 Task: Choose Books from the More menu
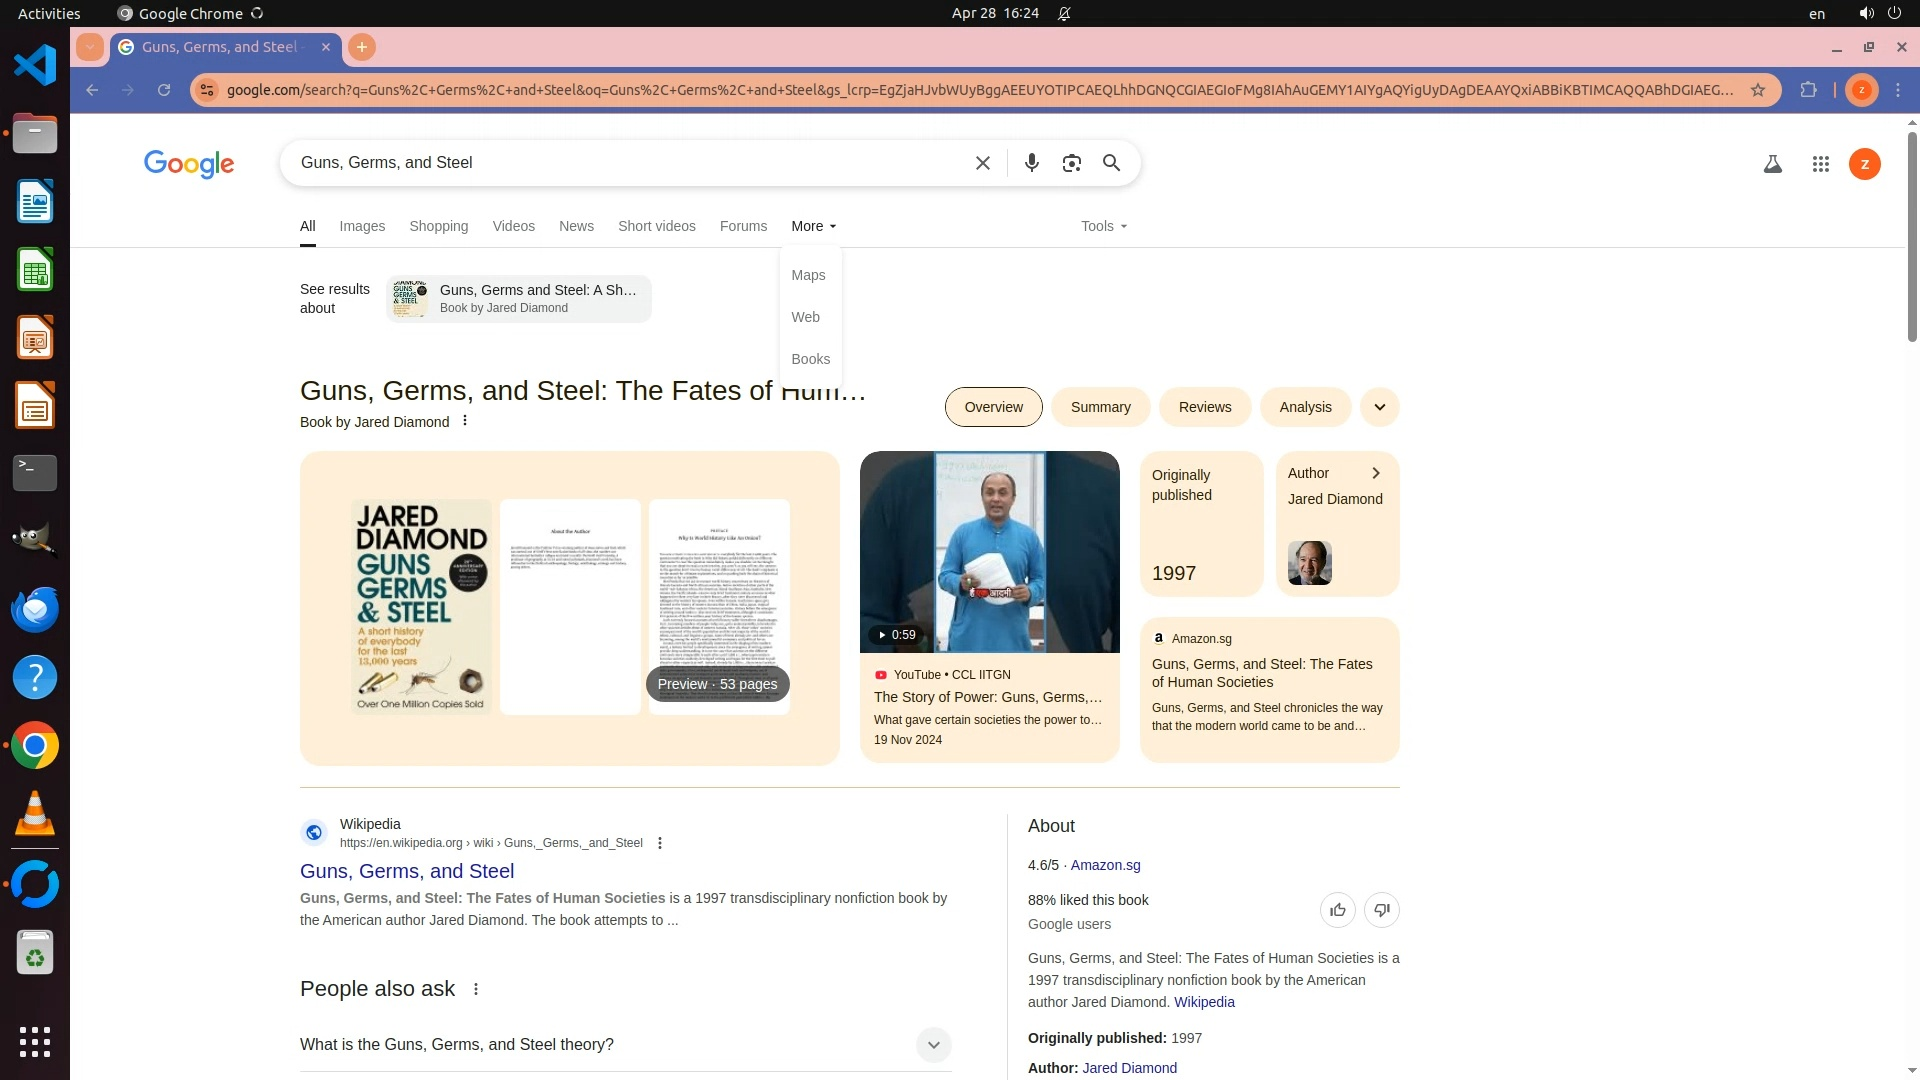[810, 359]
